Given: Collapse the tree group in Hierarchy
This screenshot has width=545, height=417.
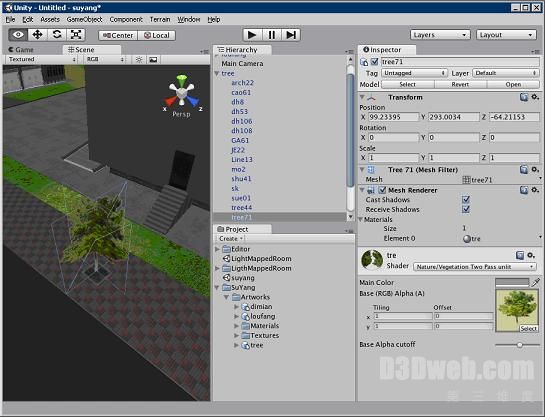Looking at the screenshot, I should [217, 74].
